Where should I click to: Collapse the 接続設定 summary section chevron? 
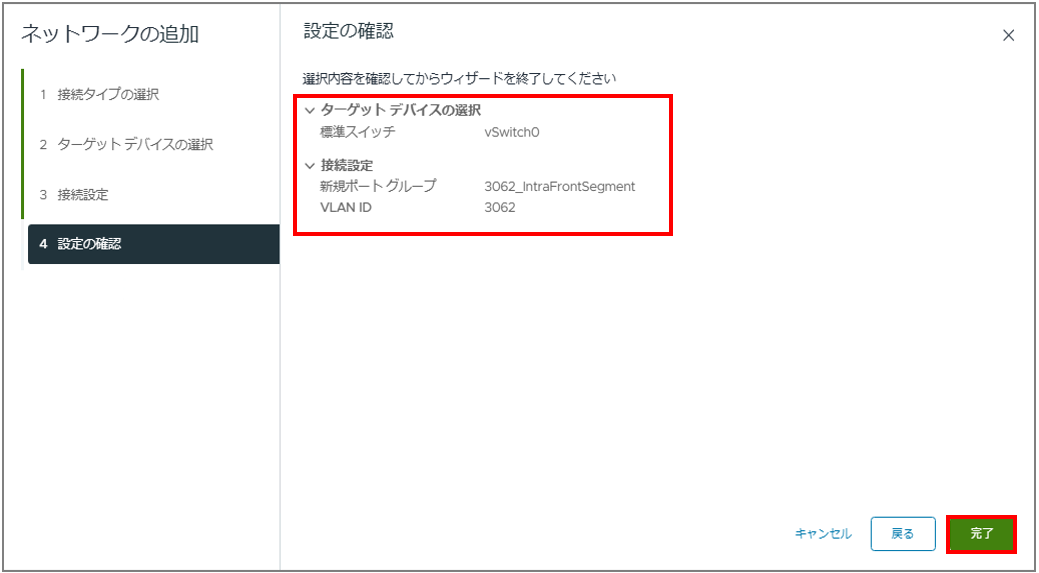[x=309, y=166]
